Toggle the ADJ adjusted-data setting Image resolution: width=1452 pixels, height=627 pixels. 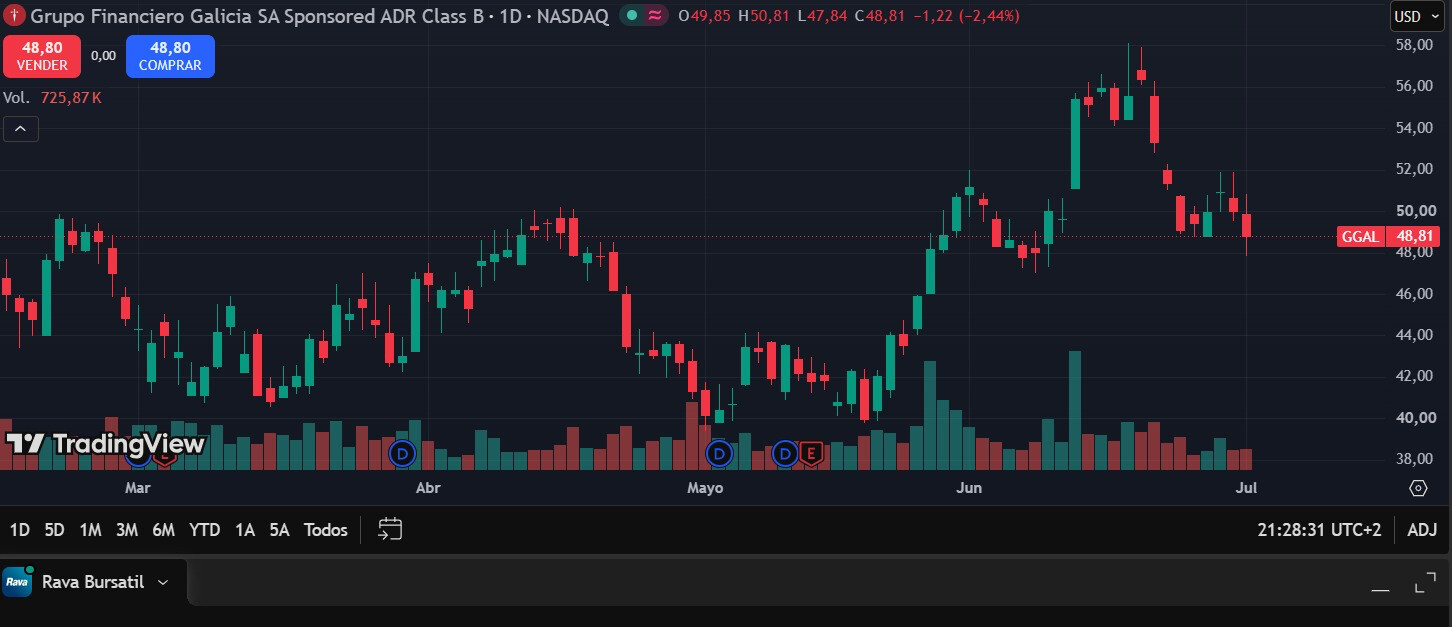[1421, 530]
